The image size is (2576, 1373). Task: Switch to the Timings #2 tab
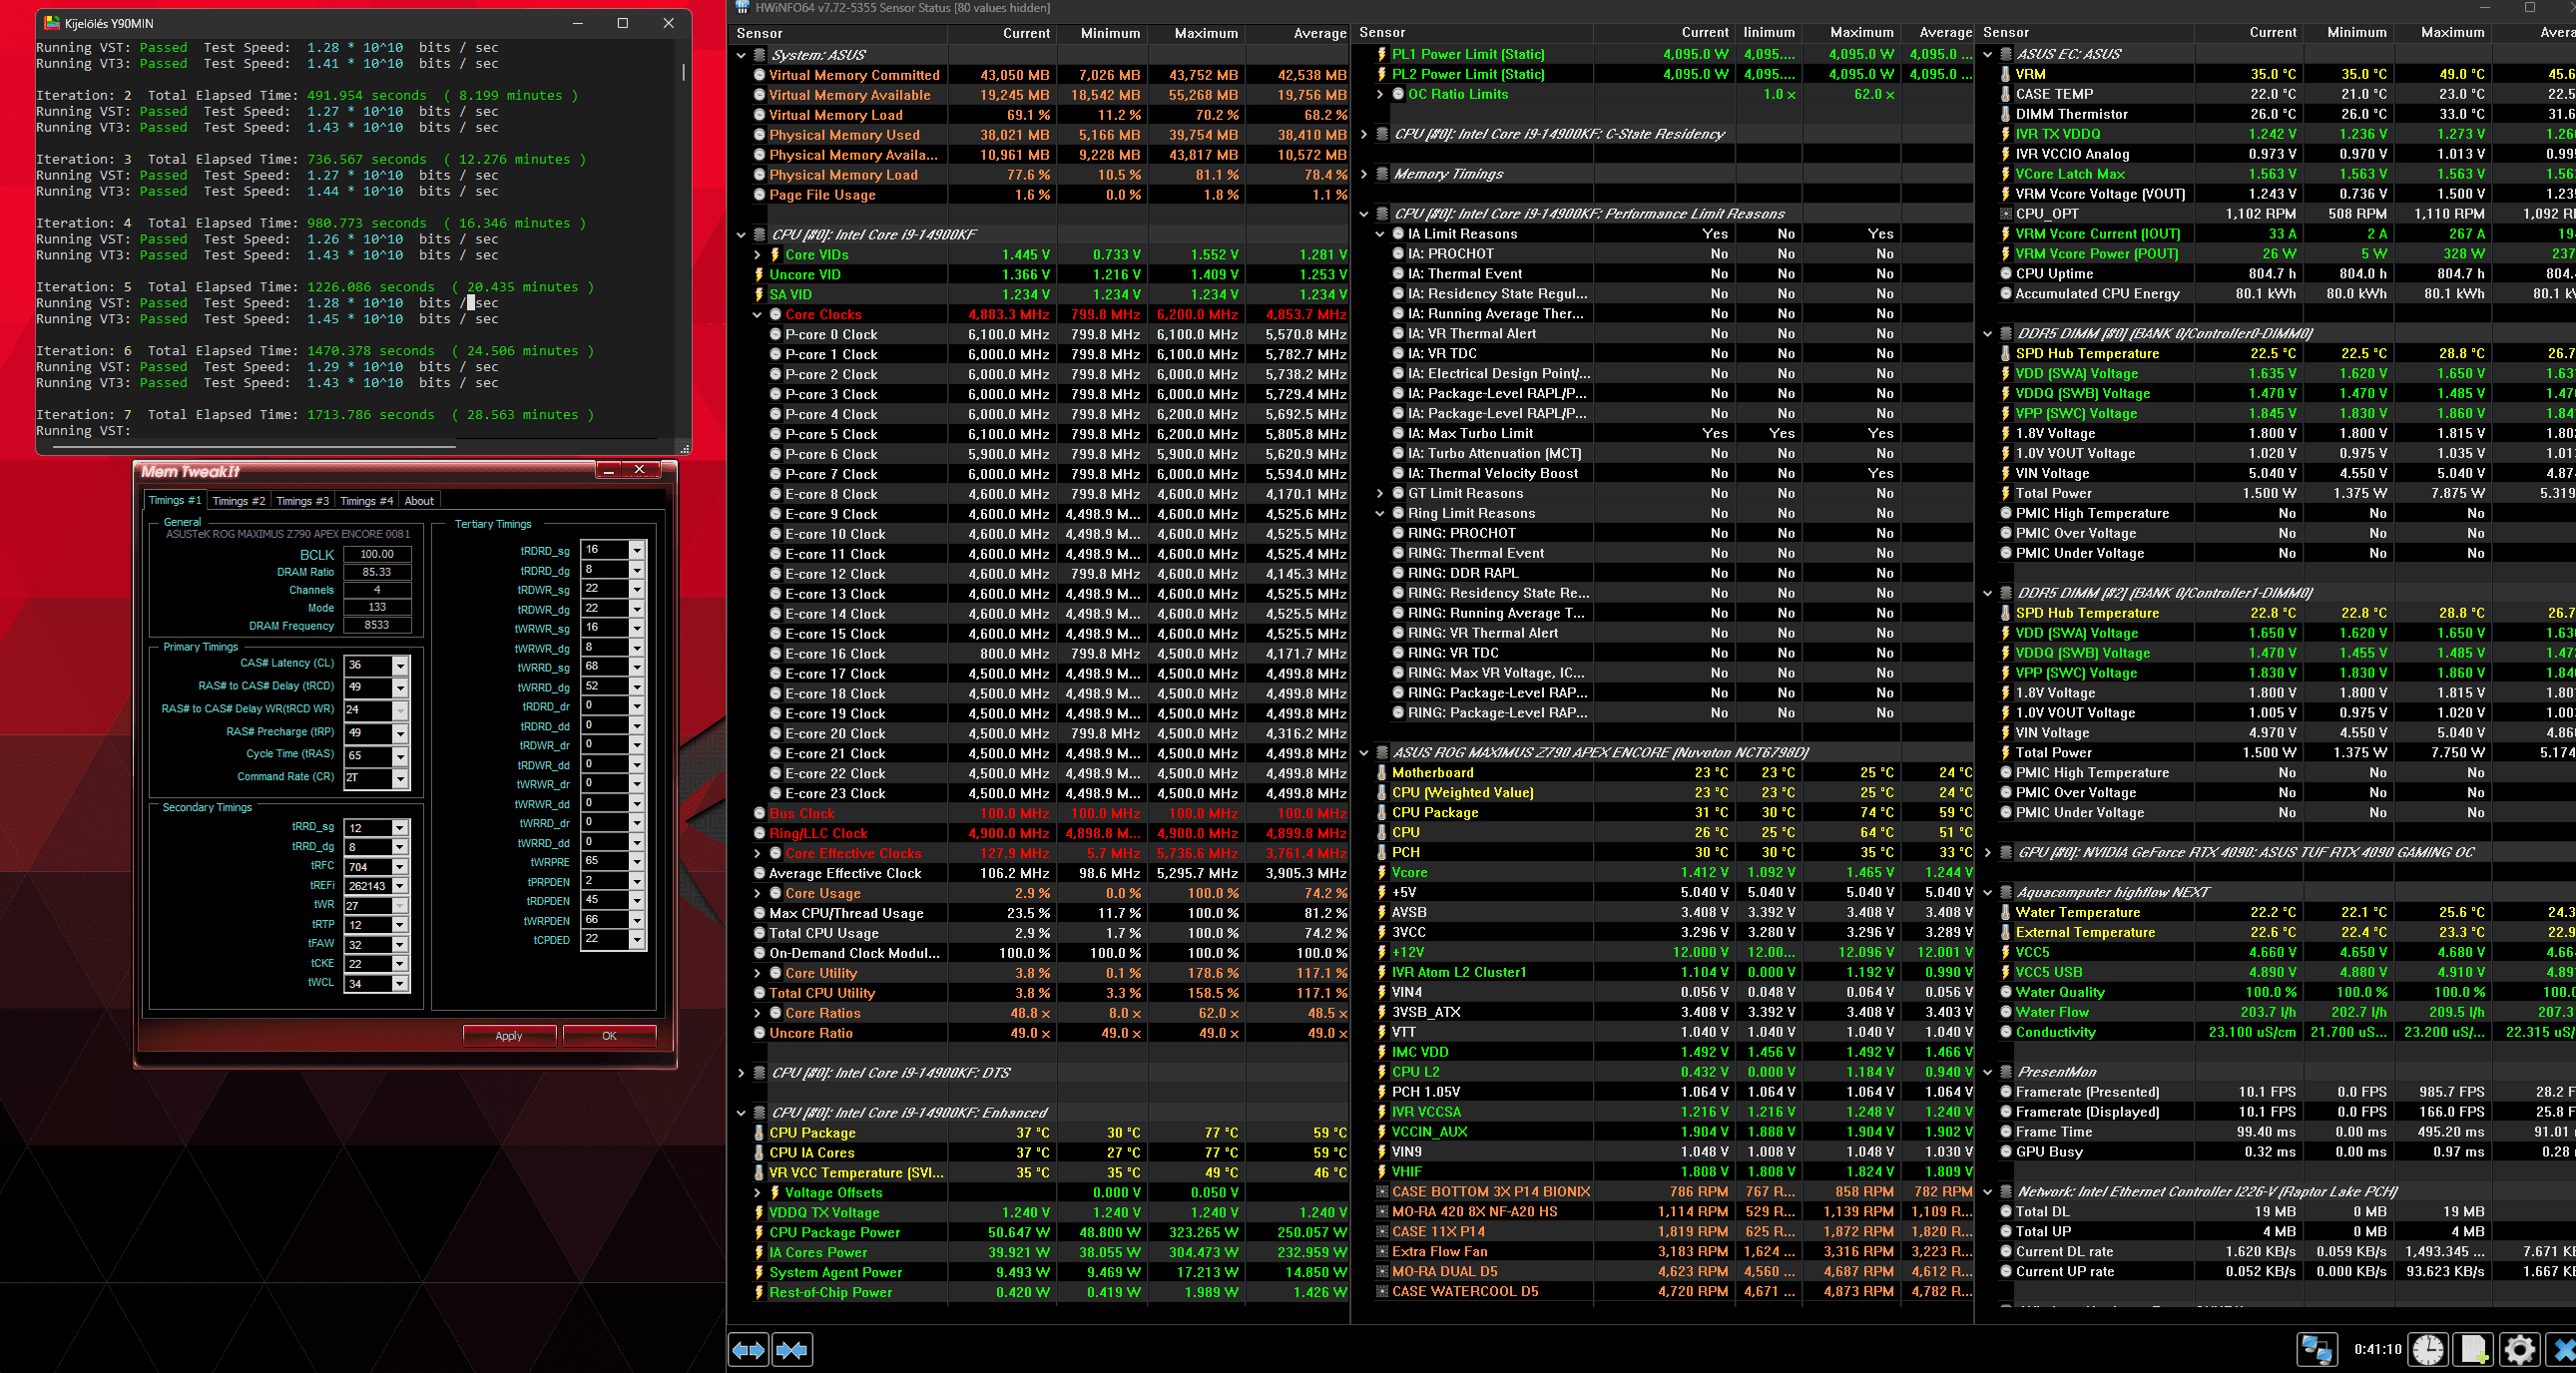(x=238, y=501)
